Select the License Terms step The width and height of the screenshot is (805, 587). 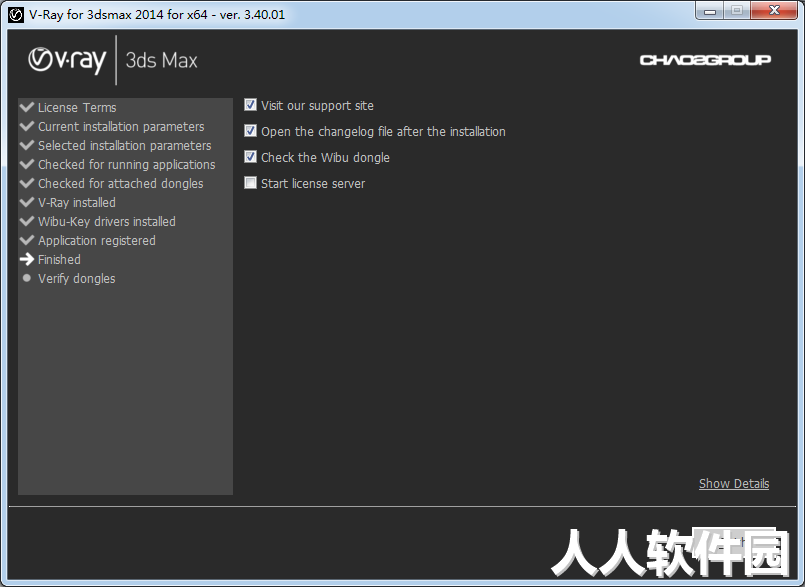77,107
